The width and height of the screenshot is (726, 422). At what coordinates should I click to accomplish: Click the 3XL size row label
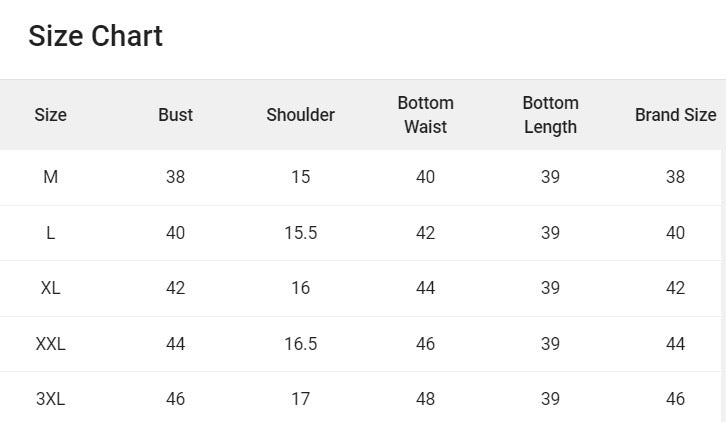[50, 399]
